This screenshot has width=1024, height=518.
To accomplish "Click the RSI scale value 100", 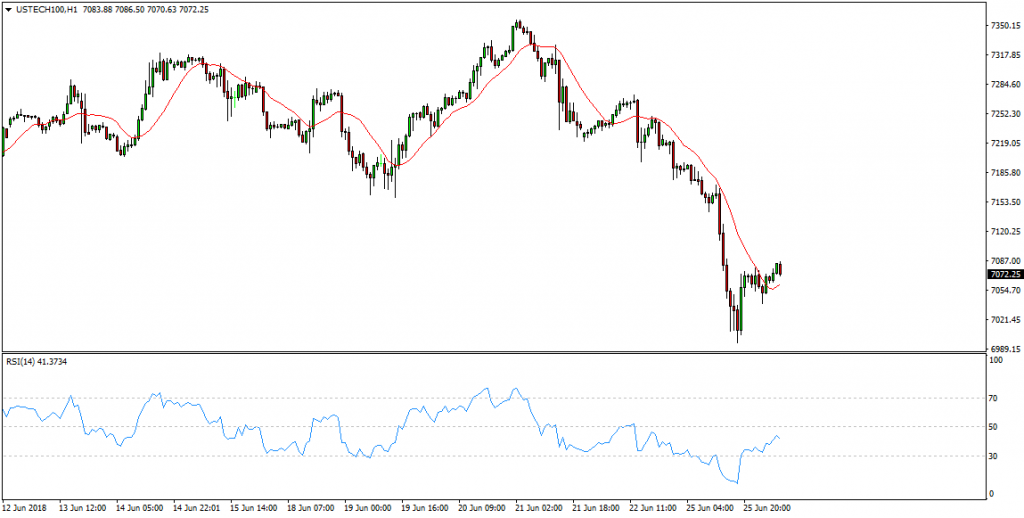I will point(995,359).
